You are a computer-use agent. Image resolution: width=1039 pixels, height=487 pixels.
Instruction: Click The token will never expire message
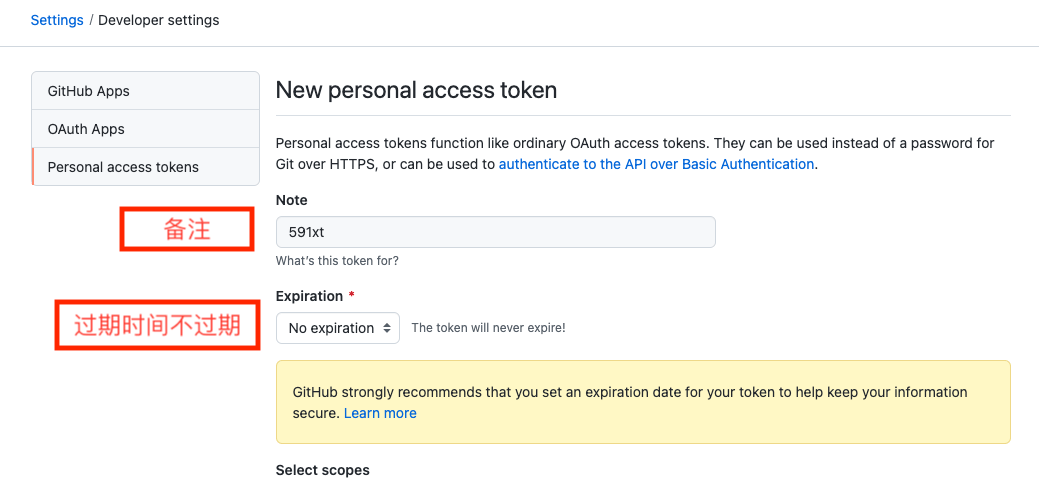[488, 328]
